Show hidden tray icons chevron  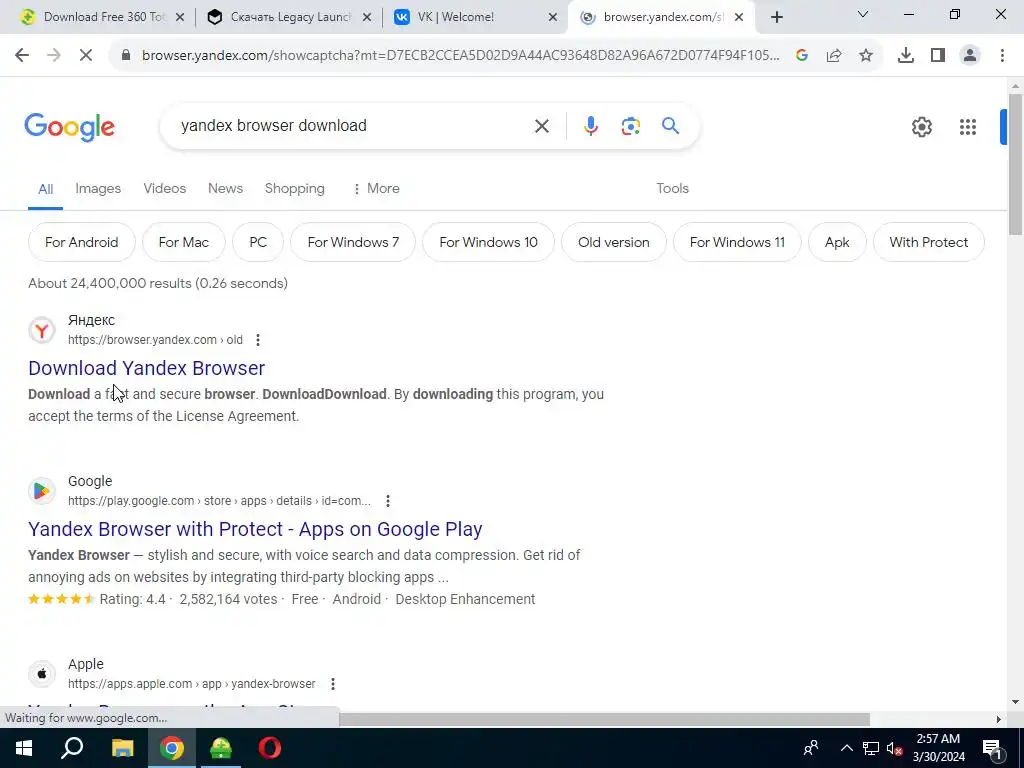click(846, 748)
